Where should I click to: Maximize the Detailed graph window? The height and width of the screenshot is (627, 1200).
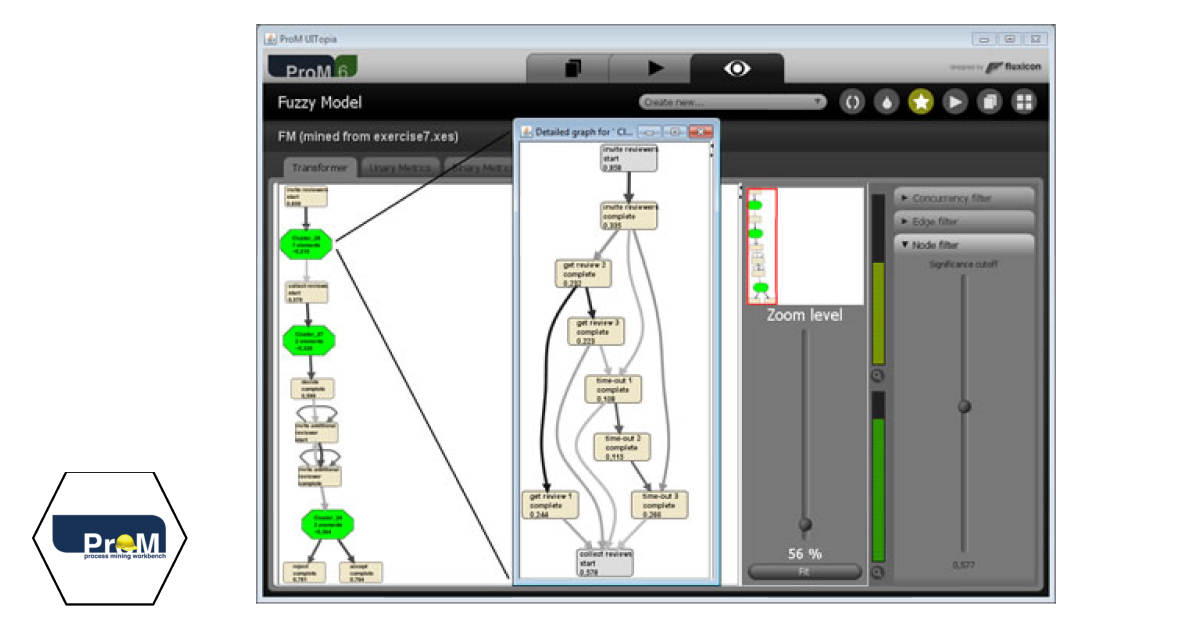675,131
